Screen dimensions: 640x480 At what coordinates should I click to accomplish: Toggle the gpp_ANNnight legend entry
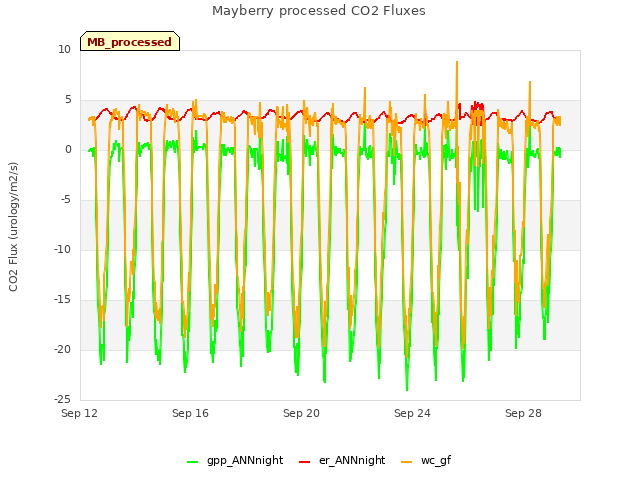pyautogui.click(x=235, y=460)
